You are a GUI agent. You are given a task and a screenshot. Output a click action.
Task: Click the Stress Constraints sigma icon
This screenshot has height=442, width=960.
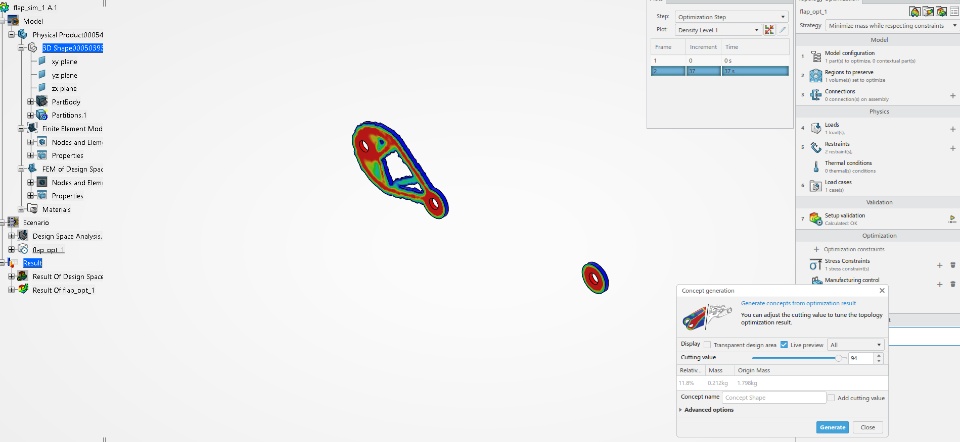coord(816,264)
